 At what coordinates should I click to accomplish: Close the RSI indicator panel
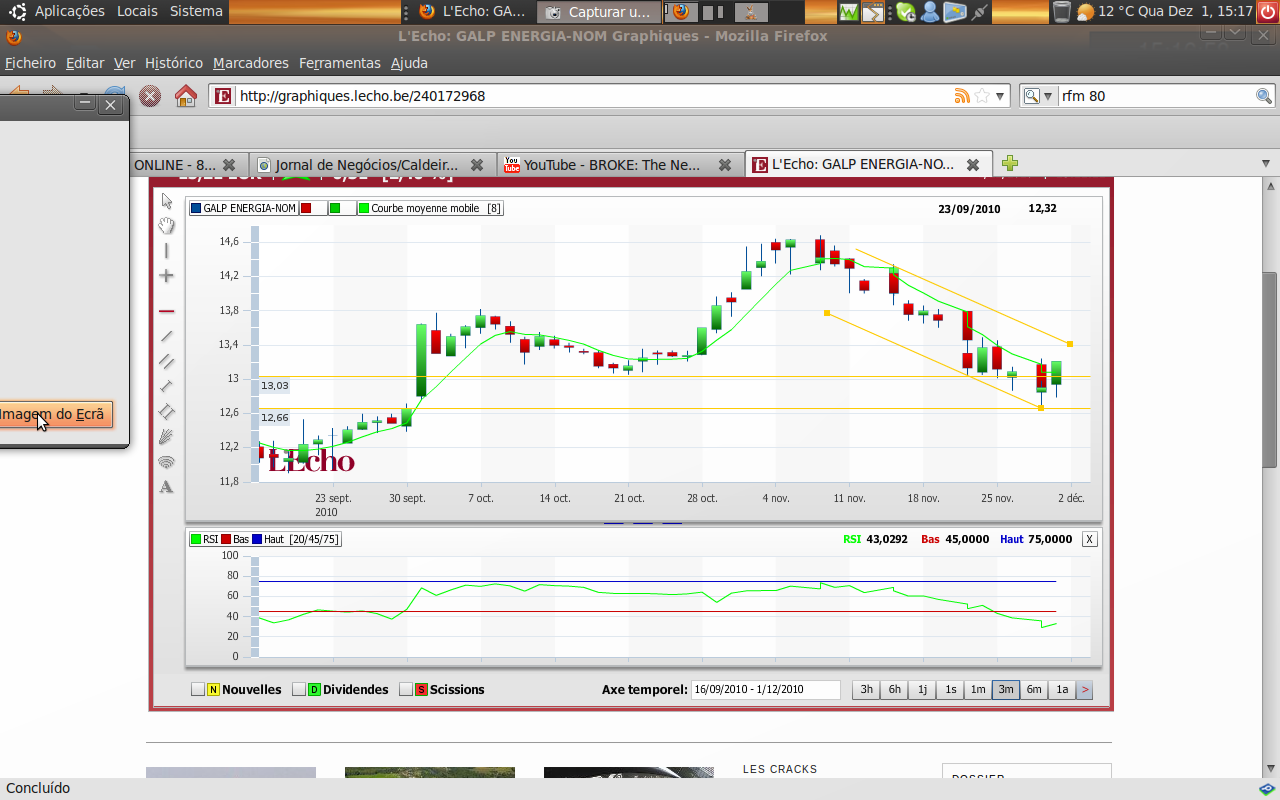pos(1090,539)
